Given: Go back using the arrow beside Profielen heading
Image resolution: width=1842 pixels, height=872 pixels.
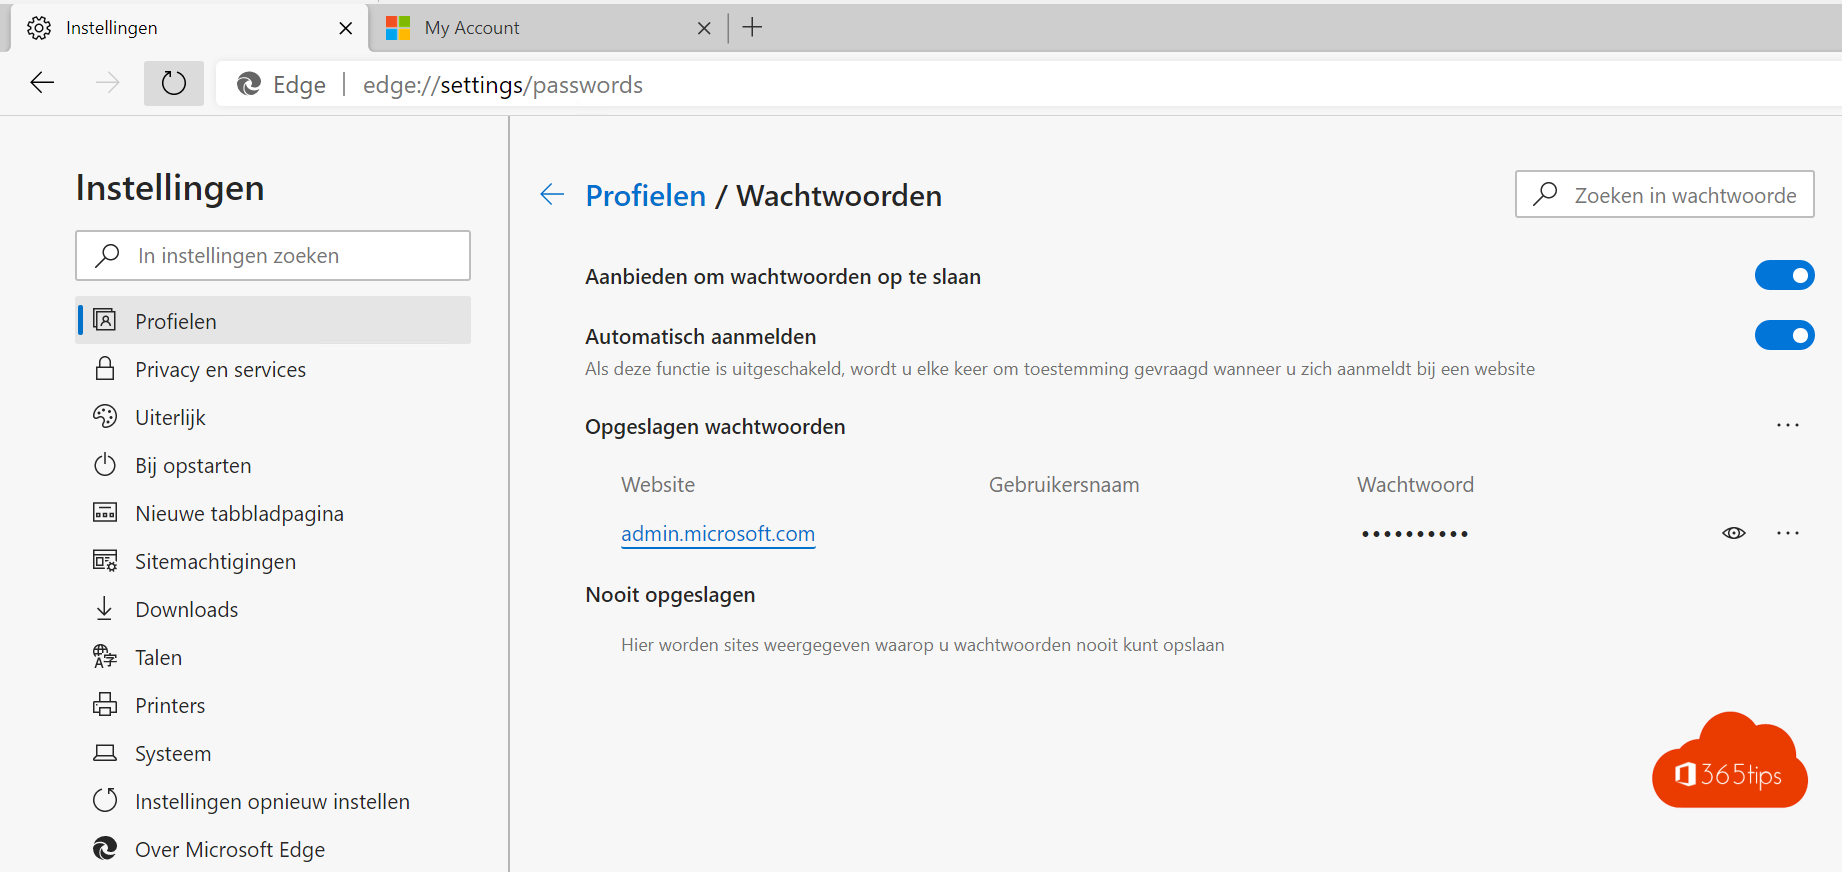Looking at the screenshot, I should [552, 195].
